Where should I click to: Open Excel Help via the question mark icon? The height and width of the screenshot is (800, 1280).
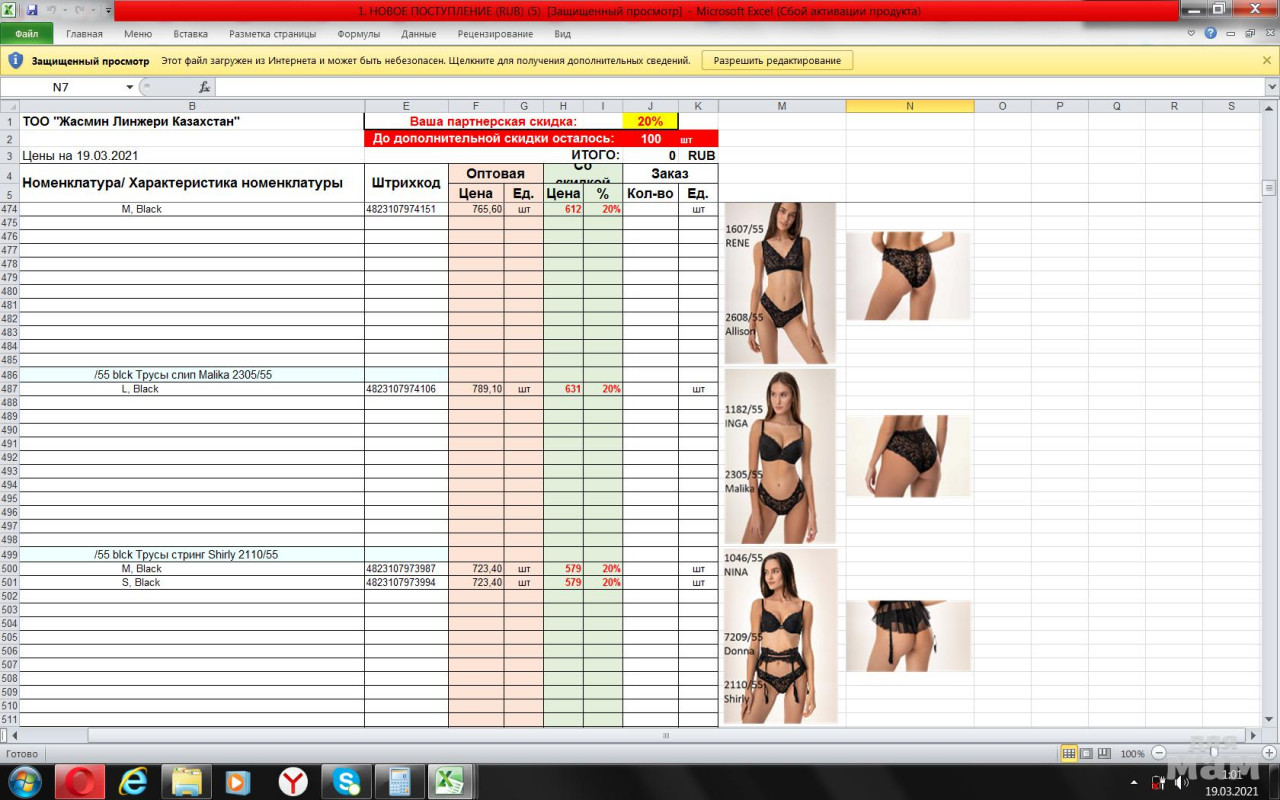[x=1211, y=33]
